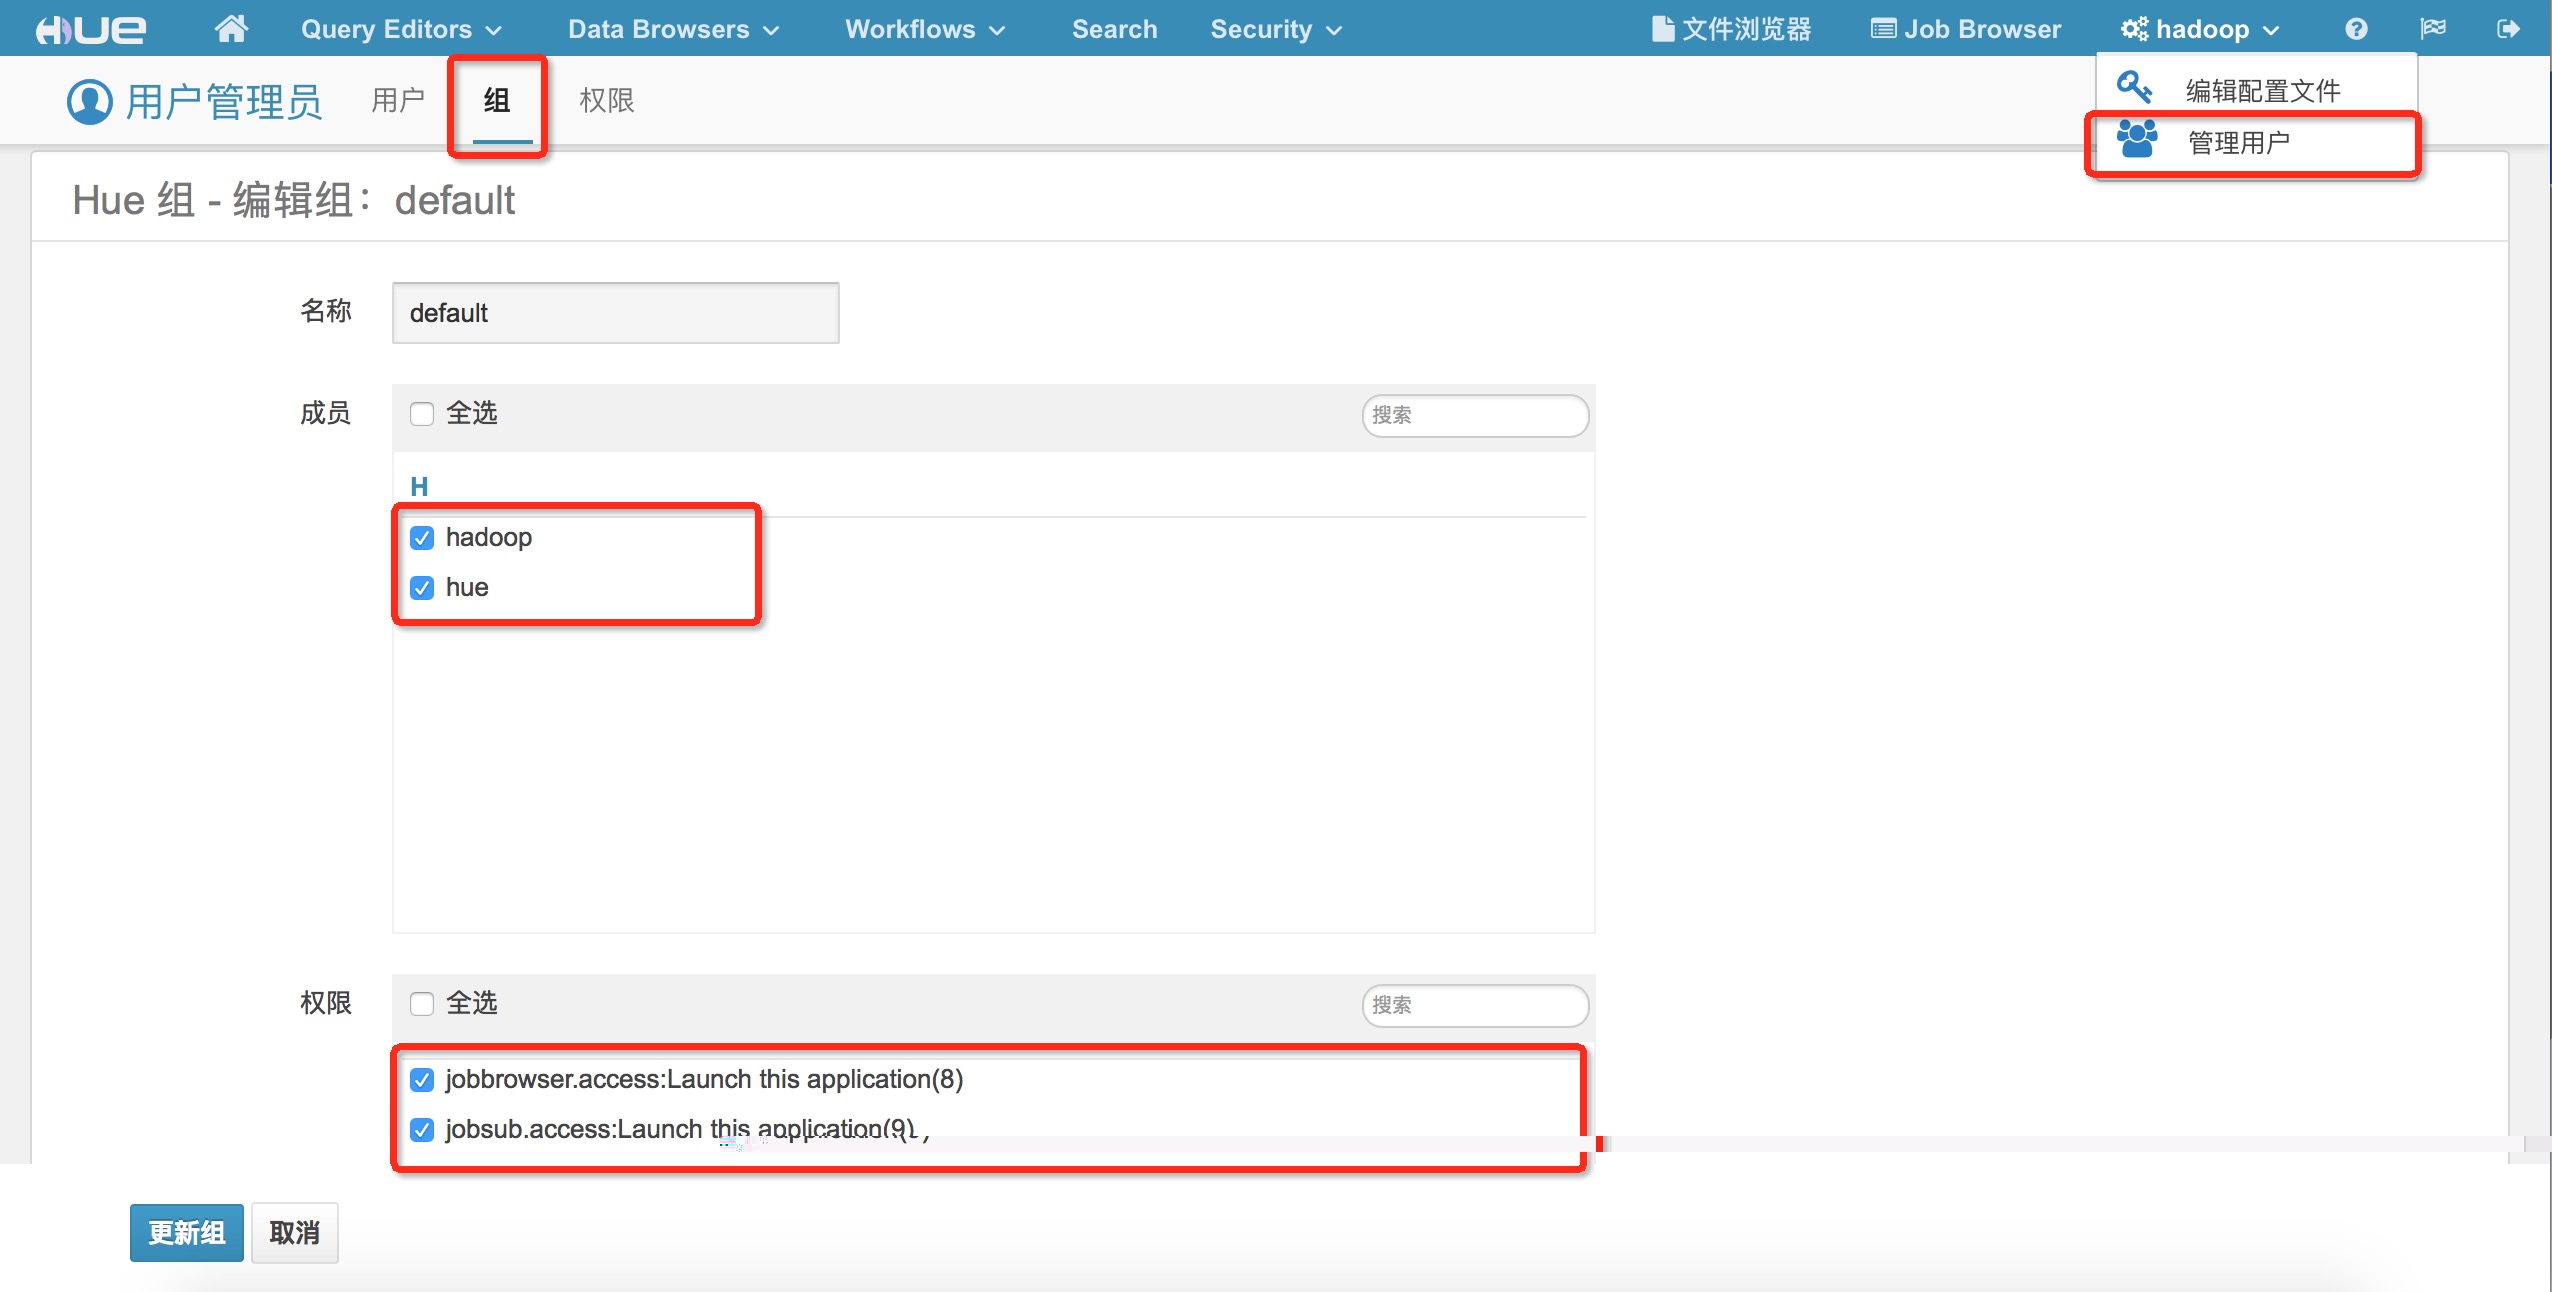Screen dimensions: 2552x1292
Task: Click the sign out arrow icon
Action: tap(2507, 29)
